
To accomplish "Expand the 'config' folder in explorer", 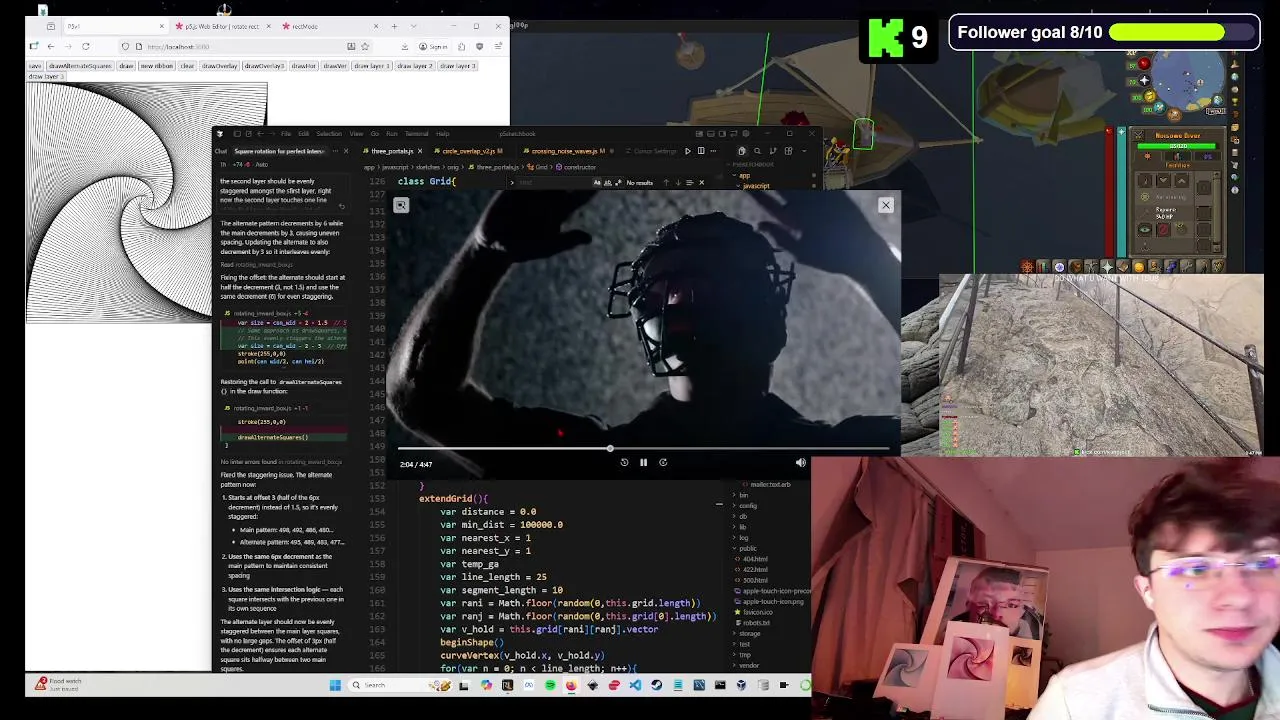I will point(748,505).
